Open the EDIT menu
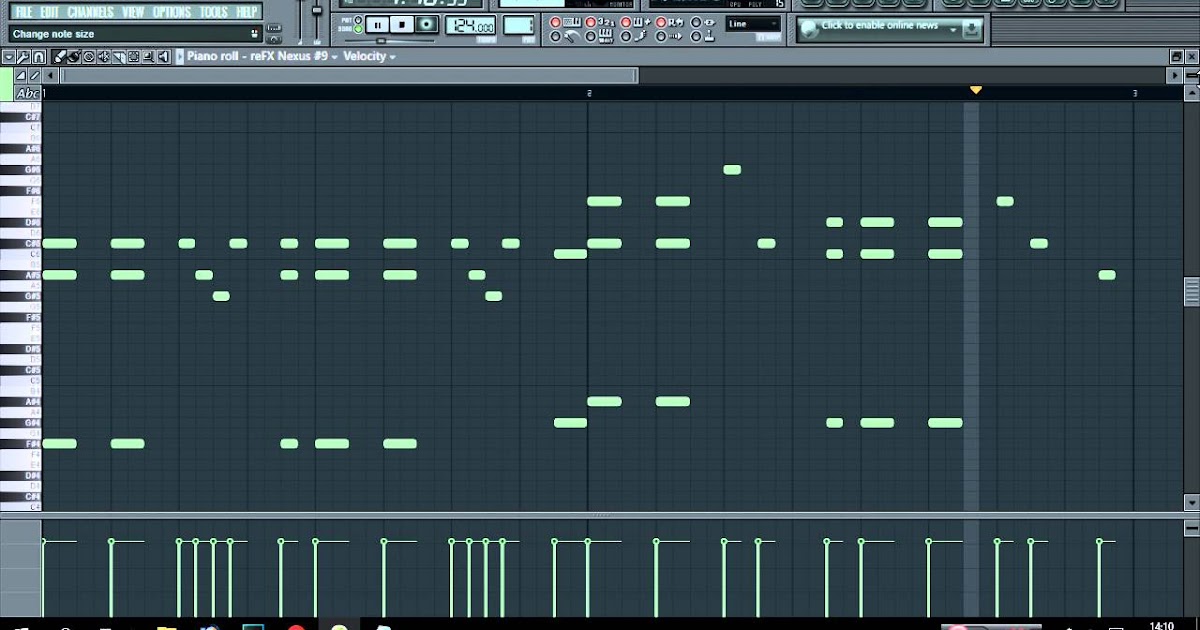The width and height of the screenshot is (1200, 630). (x=49, y=12)
